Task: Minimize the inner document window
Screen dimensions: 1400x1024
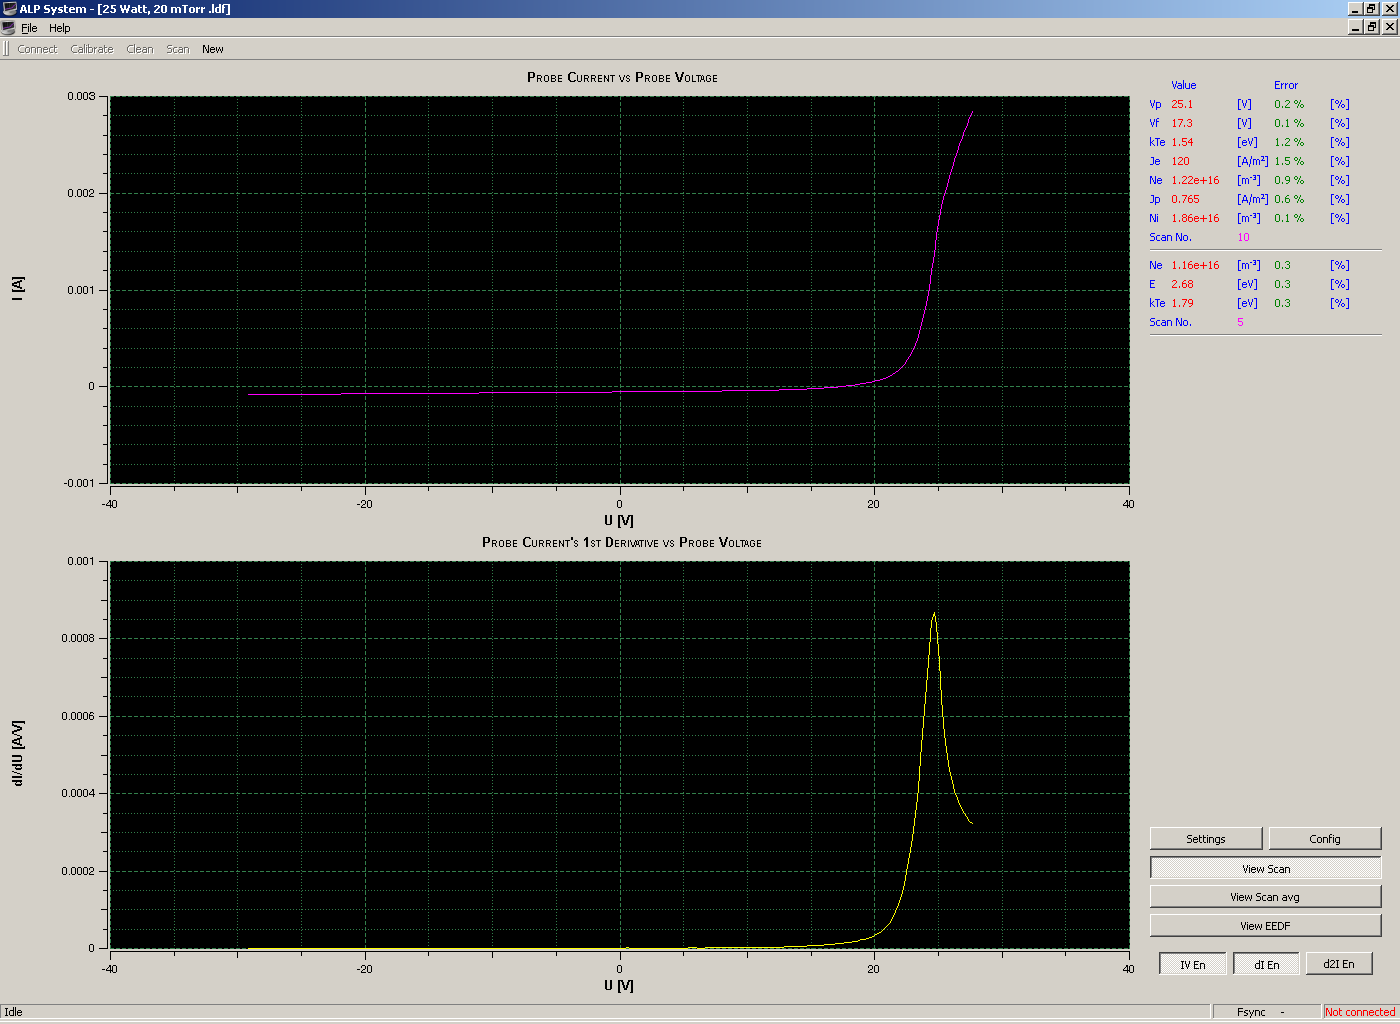Action: coord(1356,28)
